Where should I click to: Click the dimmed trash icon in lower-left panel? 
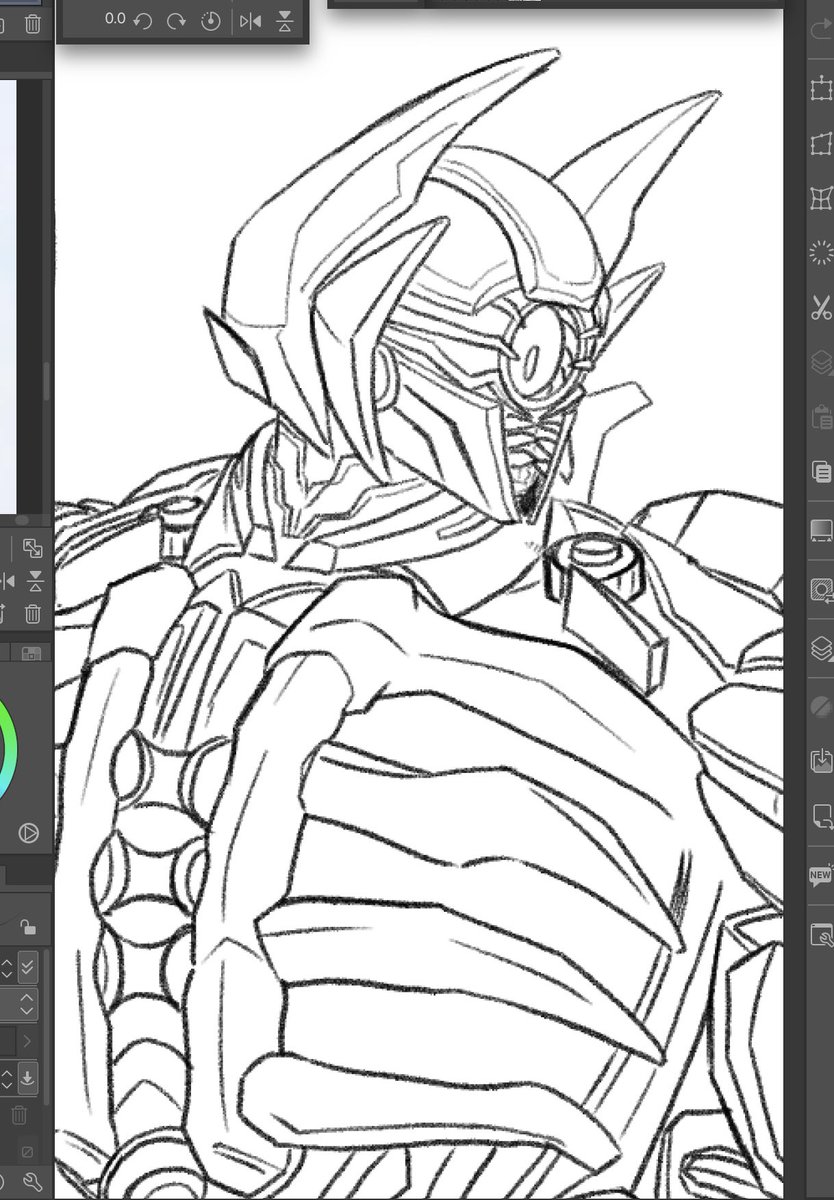click(x=19, y=1115)
